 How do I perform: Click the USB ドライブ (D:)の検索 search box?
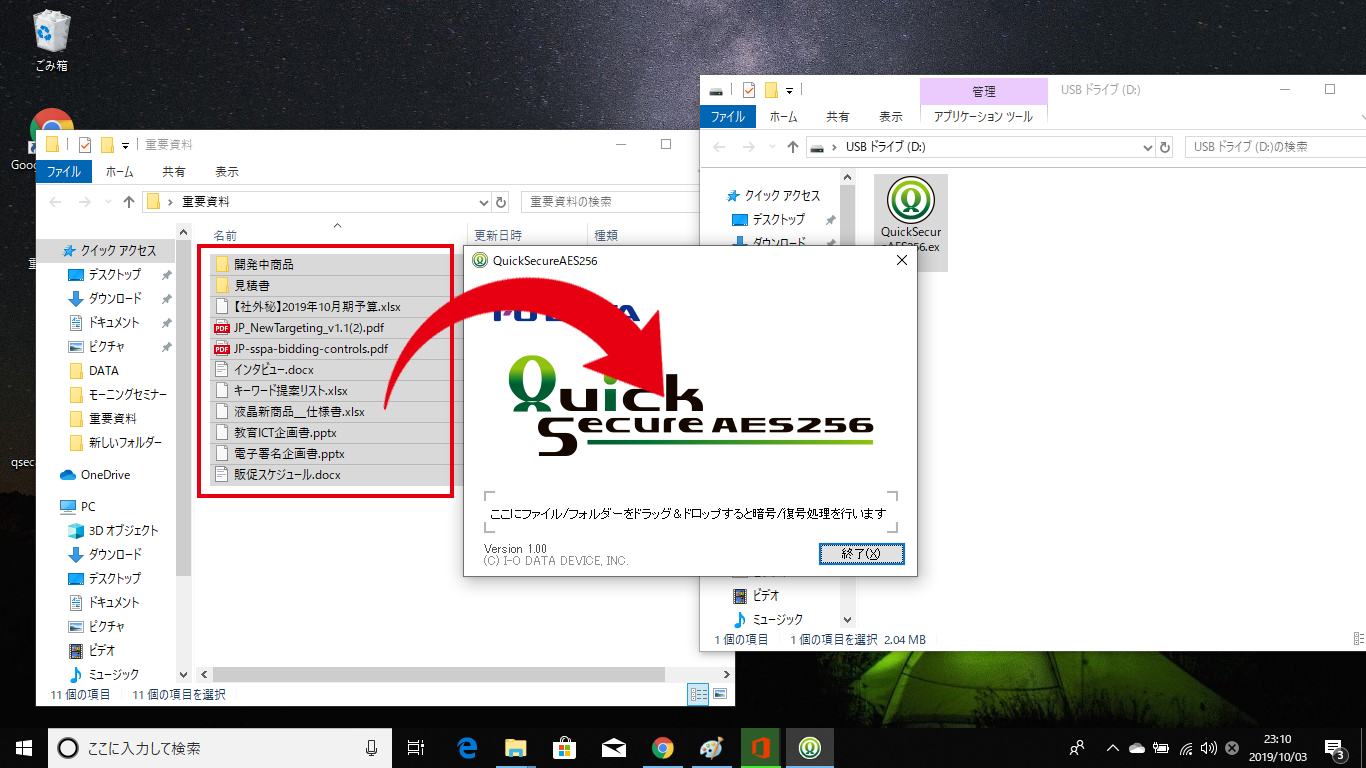pos(1275,147)
